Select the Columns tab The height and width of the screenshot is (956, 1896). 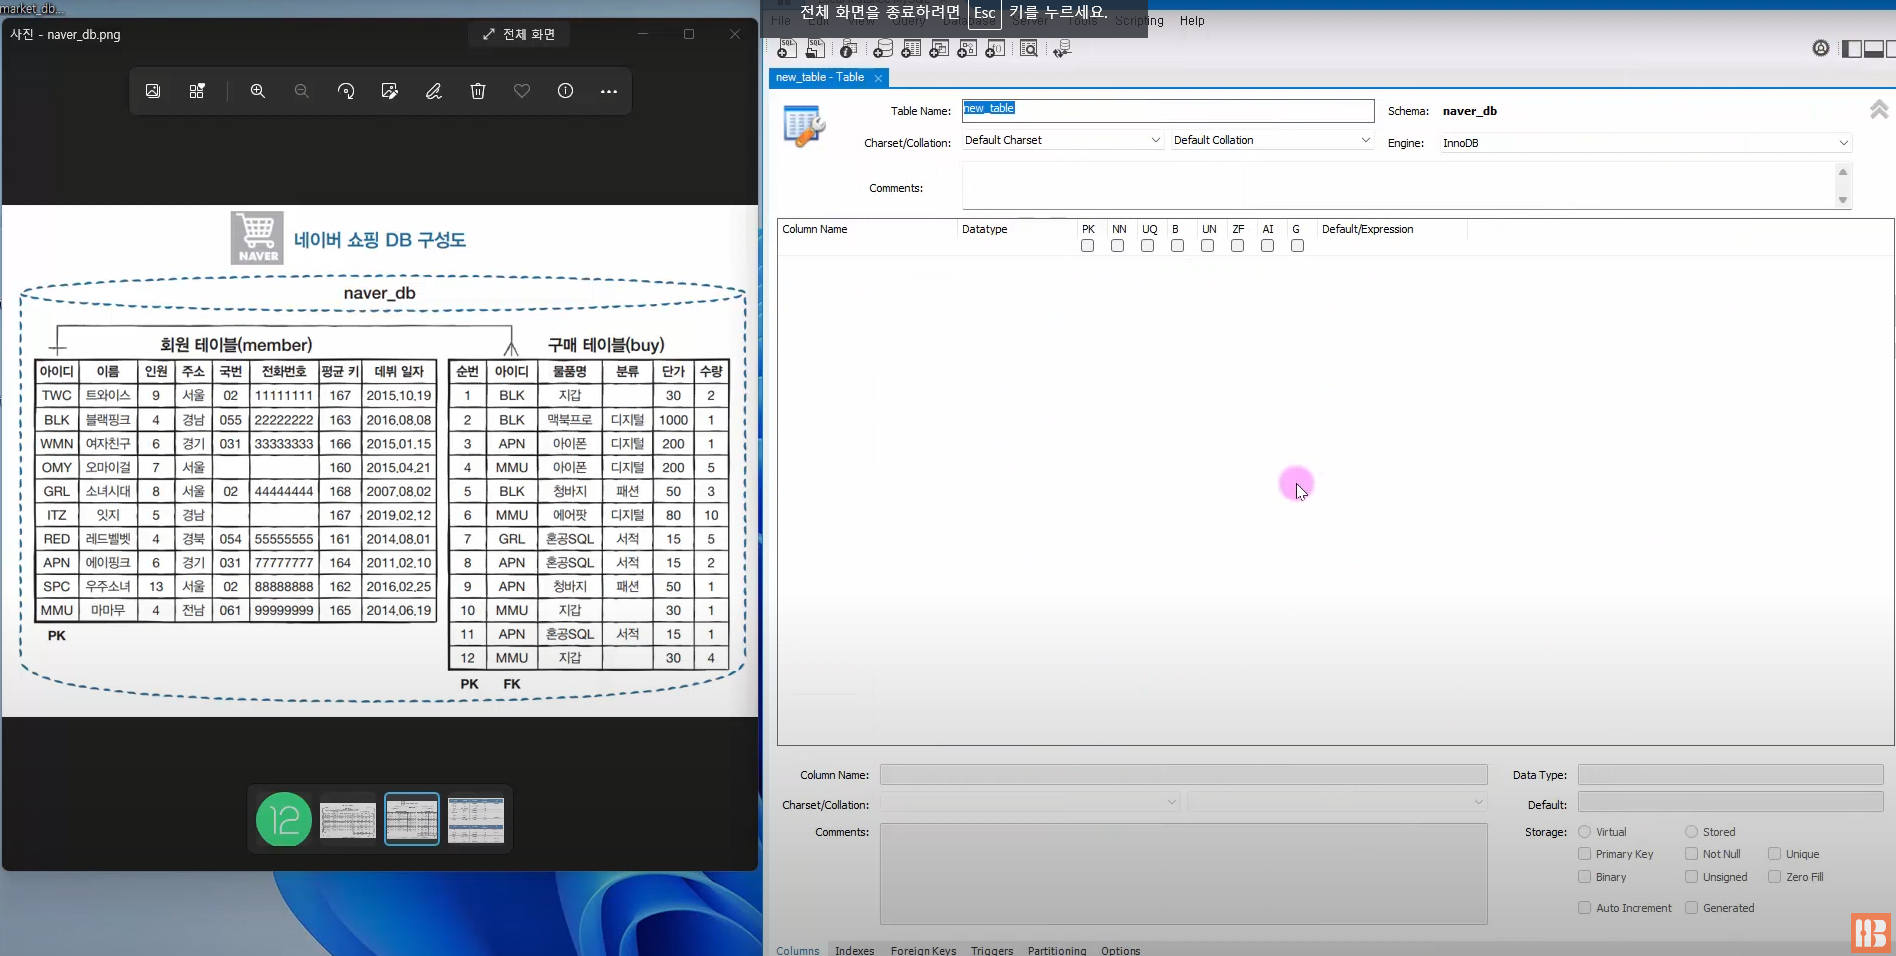click(797, 950)
